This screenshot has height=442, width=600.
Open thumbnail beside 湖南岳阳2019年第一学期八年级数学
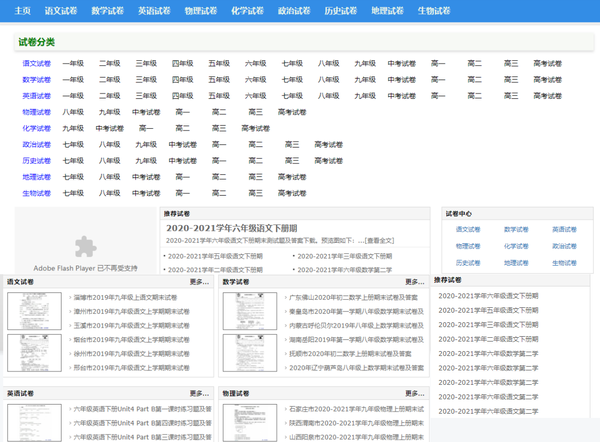pyautogui.click(x=250, y=353)
